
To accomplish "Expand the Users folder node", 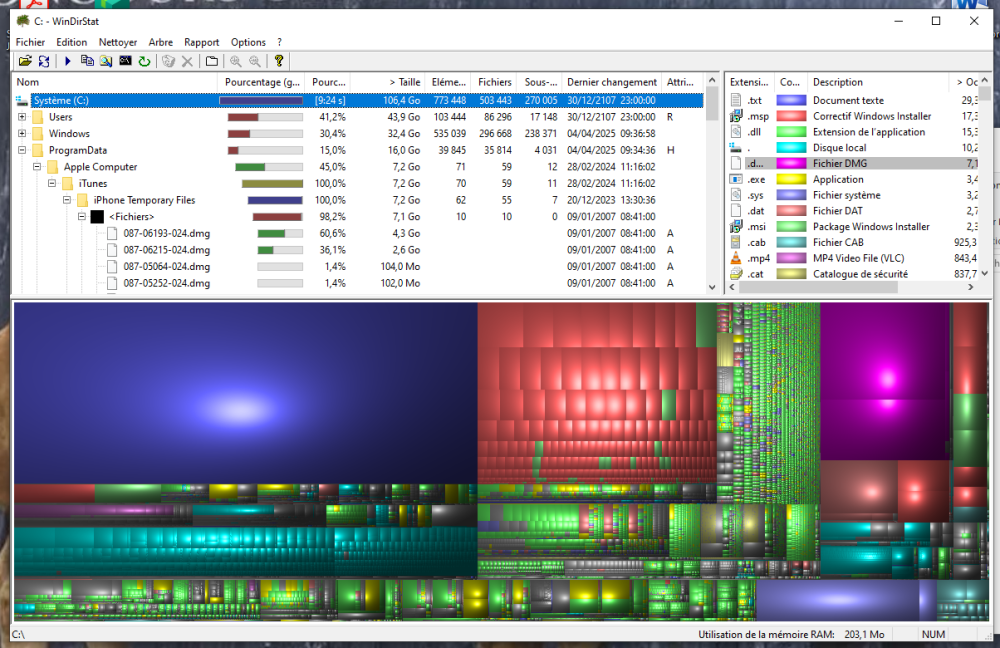I will [x=22, y=117].
